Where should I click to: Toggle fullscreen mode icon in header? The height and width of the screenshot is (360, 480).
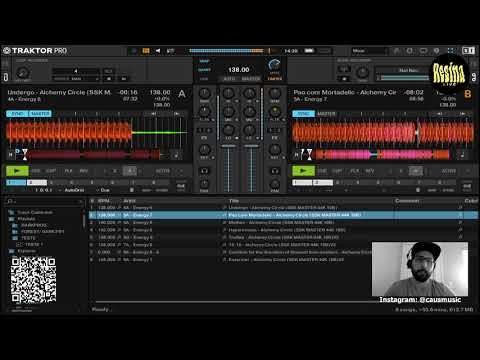451,51
